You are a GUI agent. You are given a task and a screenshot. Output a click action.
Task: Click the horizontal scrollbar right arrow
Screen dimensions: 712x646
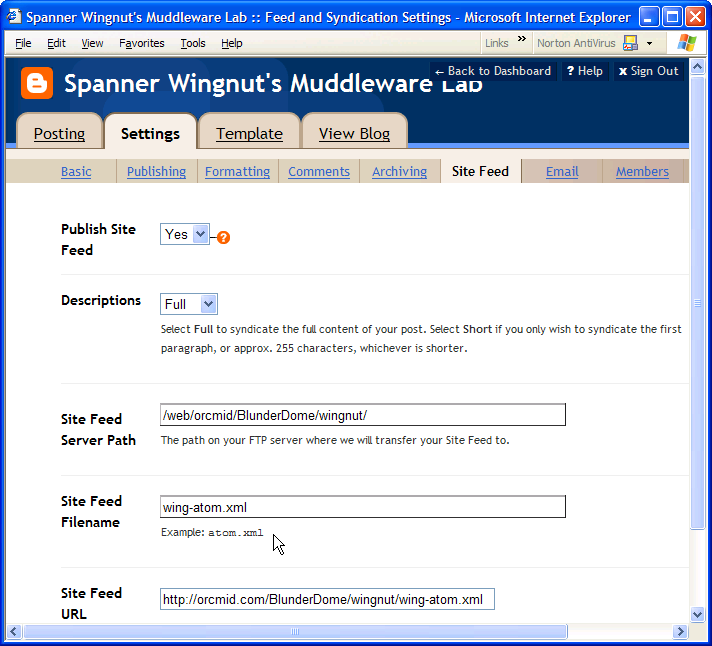680,632
